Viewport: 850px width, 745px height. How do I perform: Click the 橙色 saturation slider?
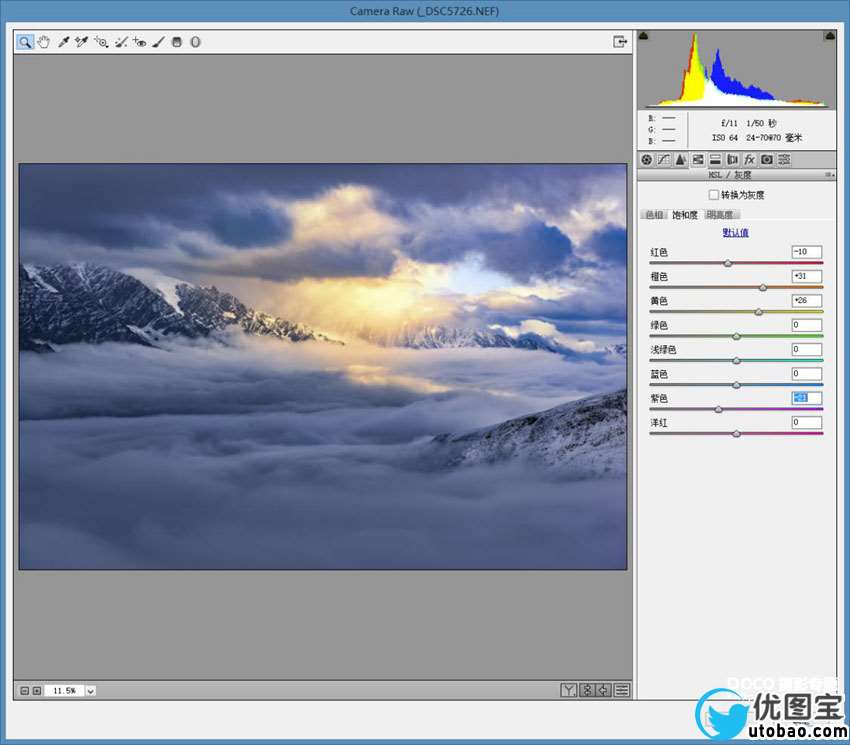click(x=762, y=287)
